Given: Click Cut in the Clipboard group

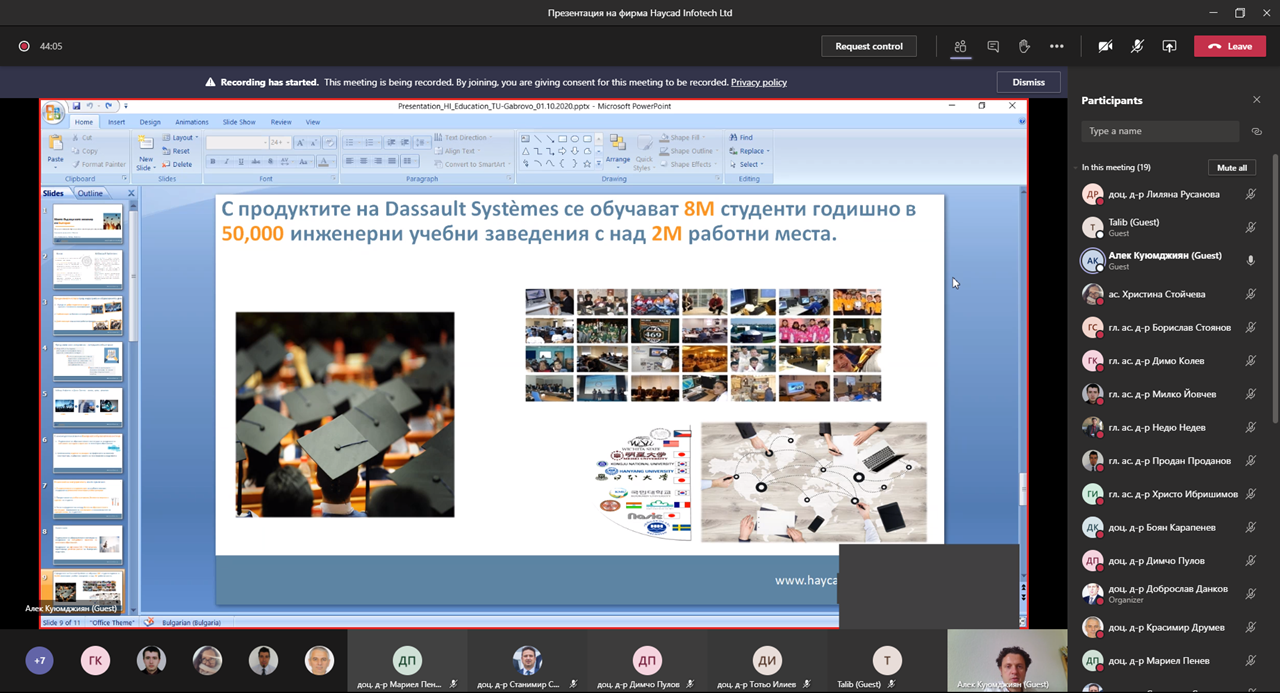Looking at the screenshot, I should pyautogui.click(x=82, y=138).
